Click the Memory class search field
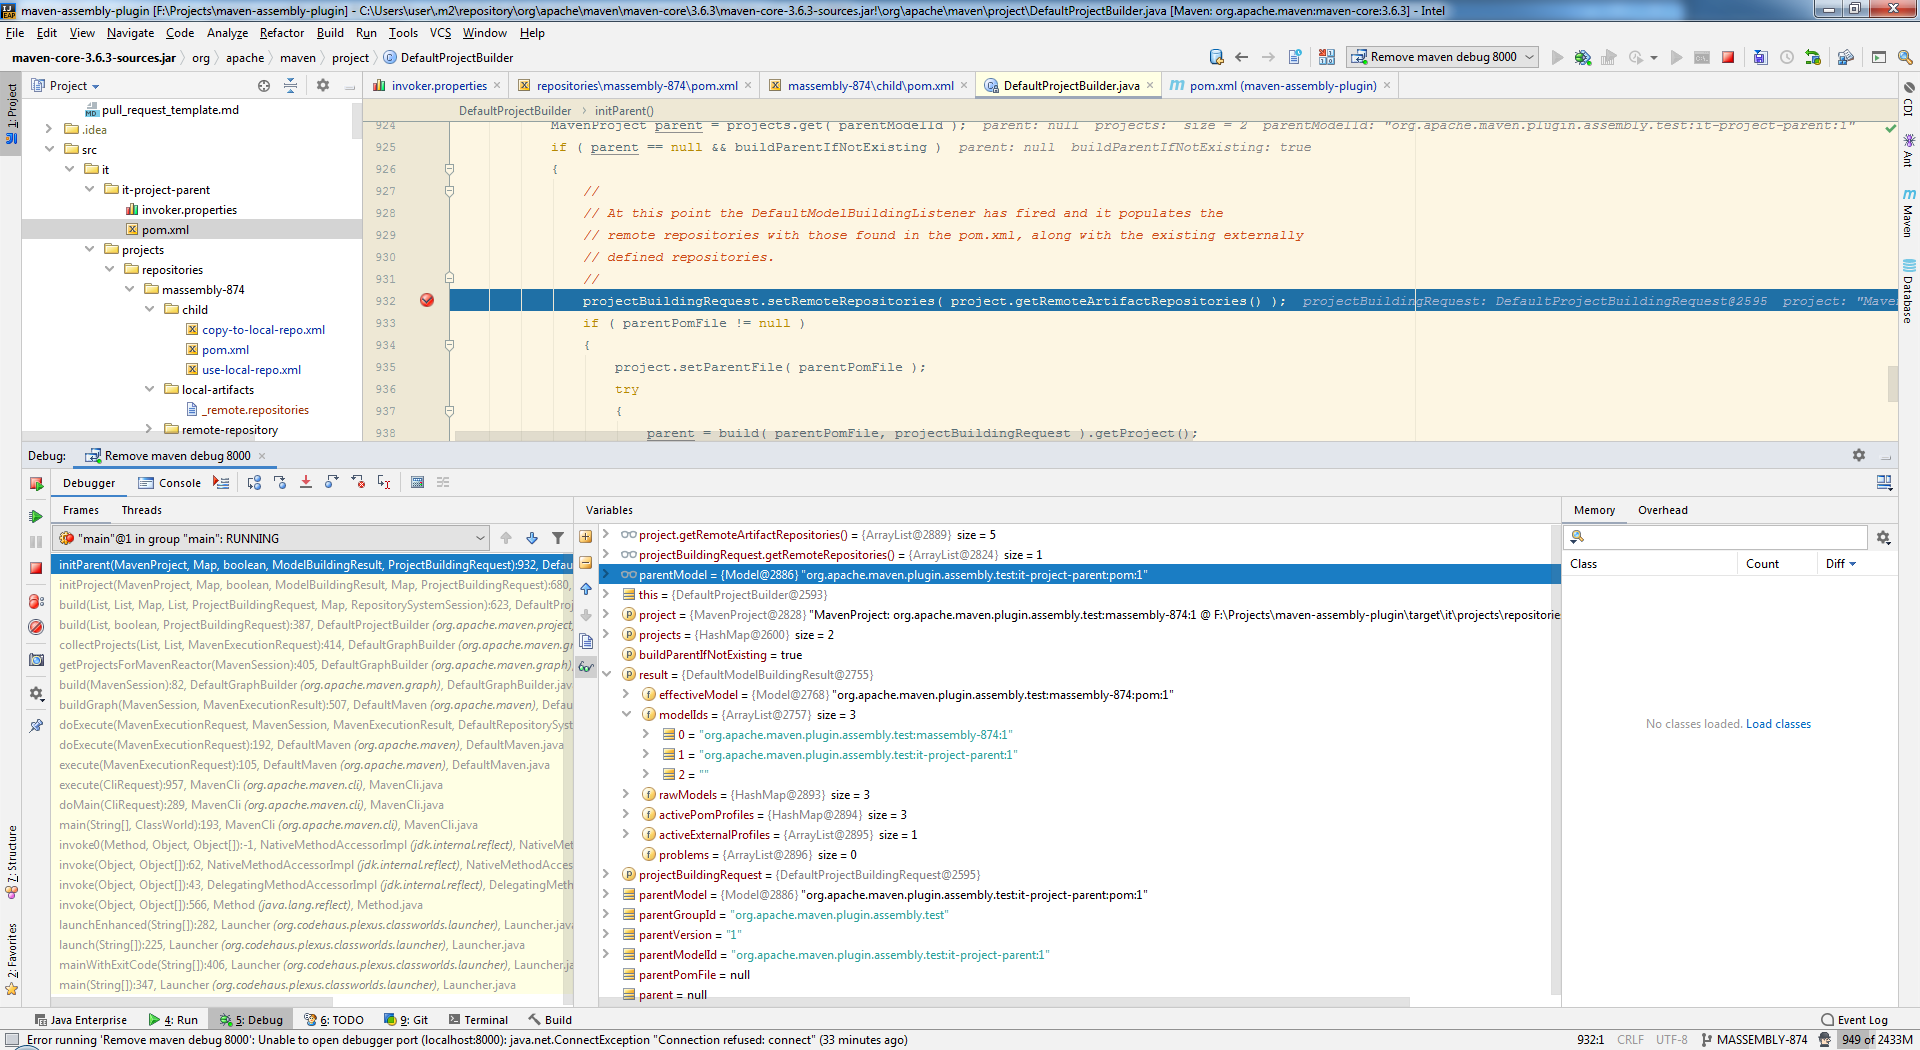The image size is (1920, 1050). 1720,538
